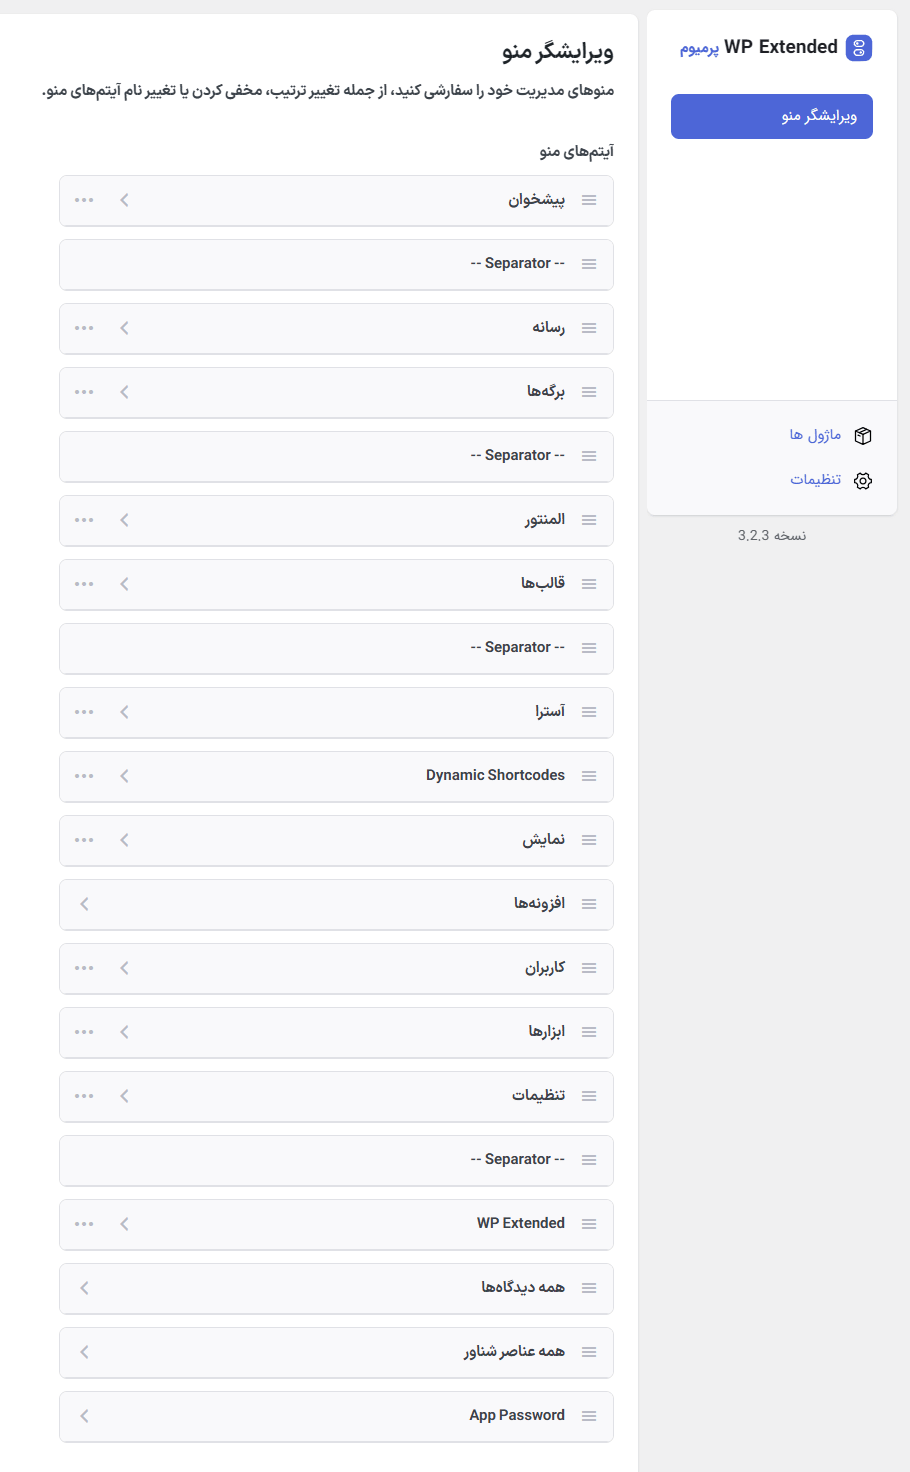
Task: Expand the افزونه‌ها row chevron
Action: 84,905
